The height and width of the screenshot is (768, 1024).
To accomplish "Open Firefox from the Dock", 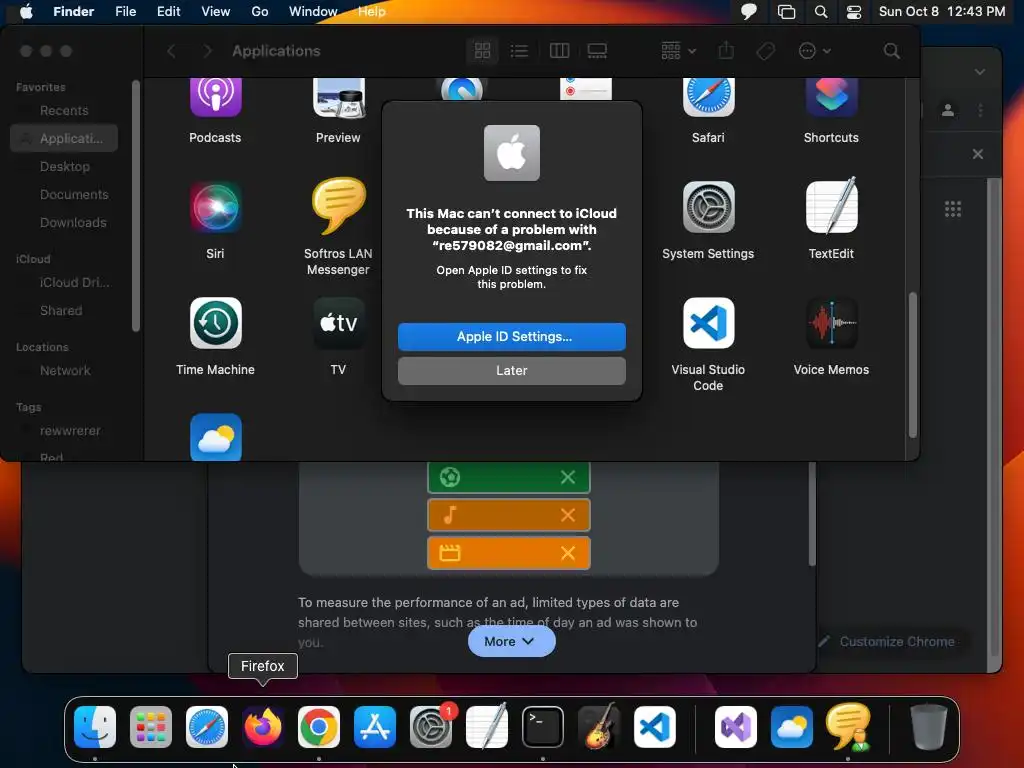I will point(263,726).
